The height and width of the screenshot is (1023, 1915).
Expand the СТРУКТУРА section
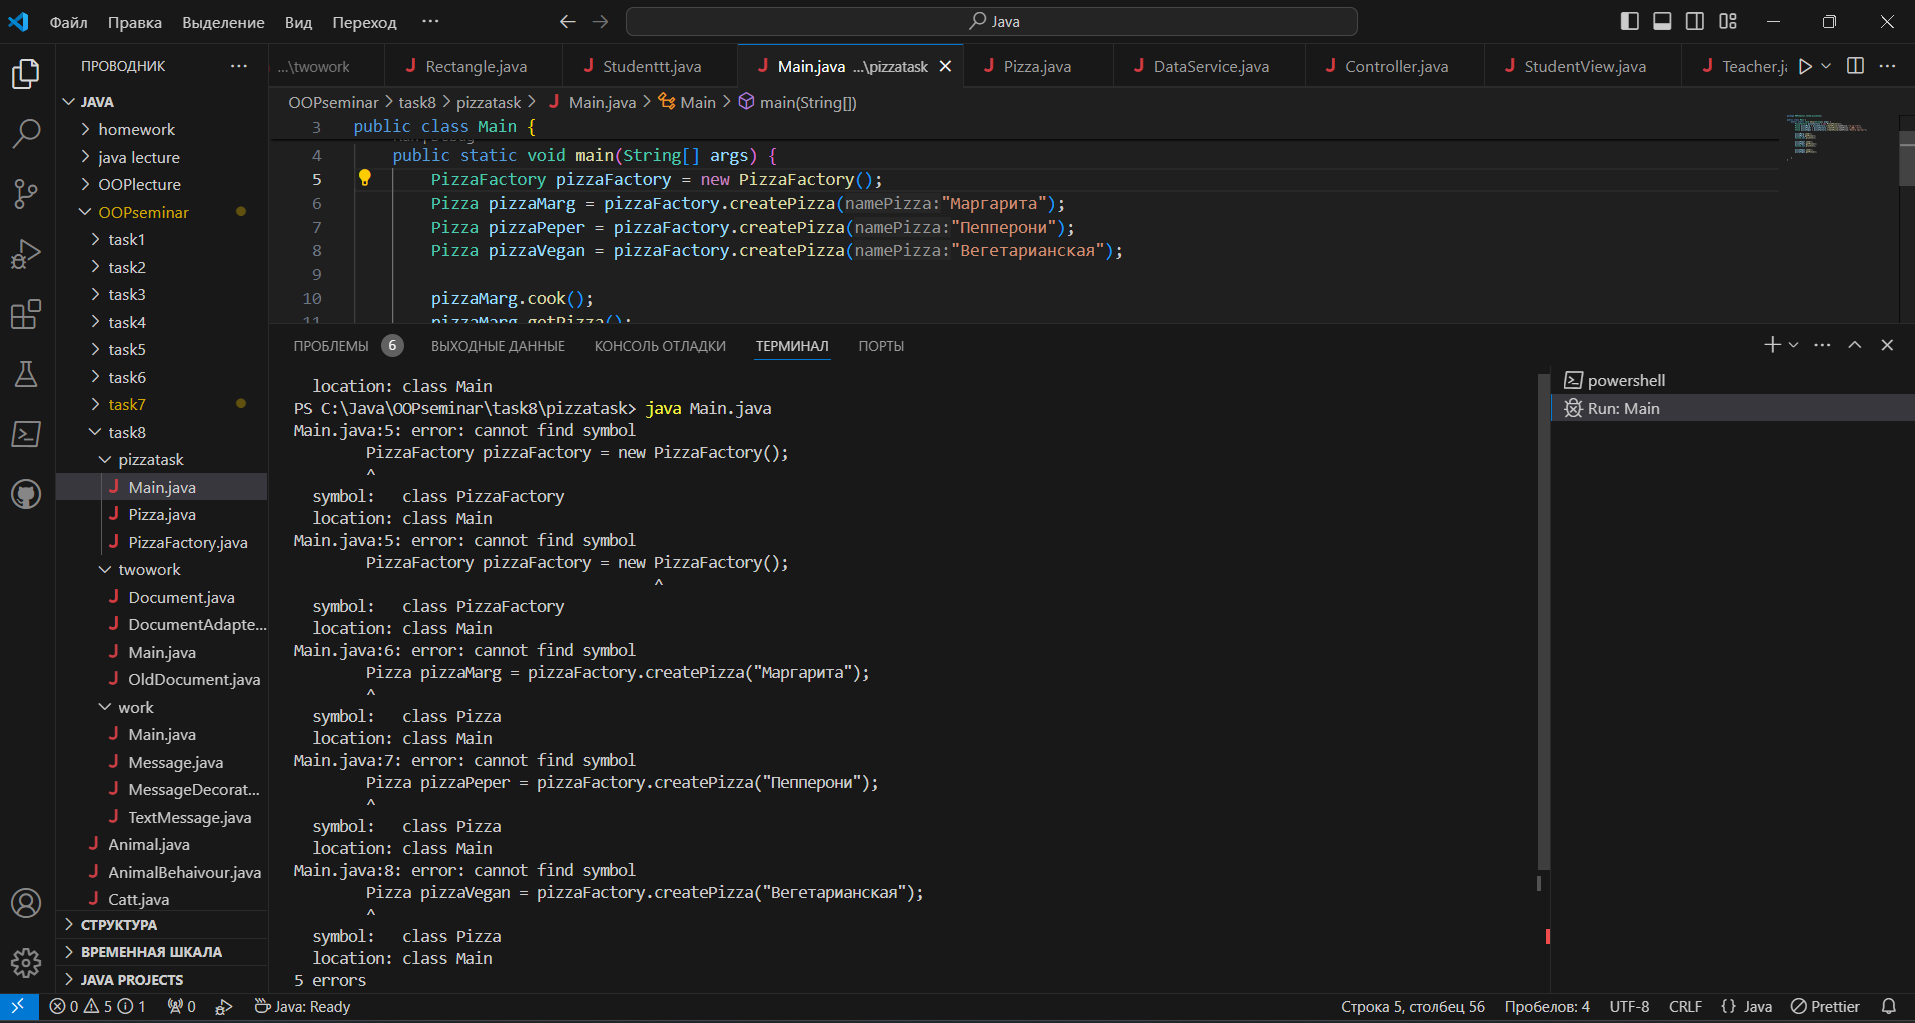118,925
